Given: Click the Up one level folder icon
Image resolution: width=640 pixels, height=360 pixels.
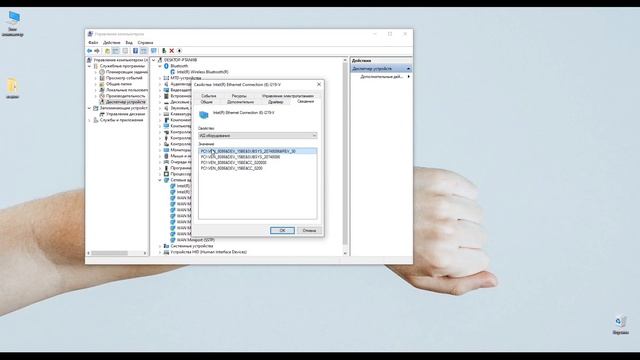Looking at the screenshot, I should pyautogui.click(x=107, y=51).
